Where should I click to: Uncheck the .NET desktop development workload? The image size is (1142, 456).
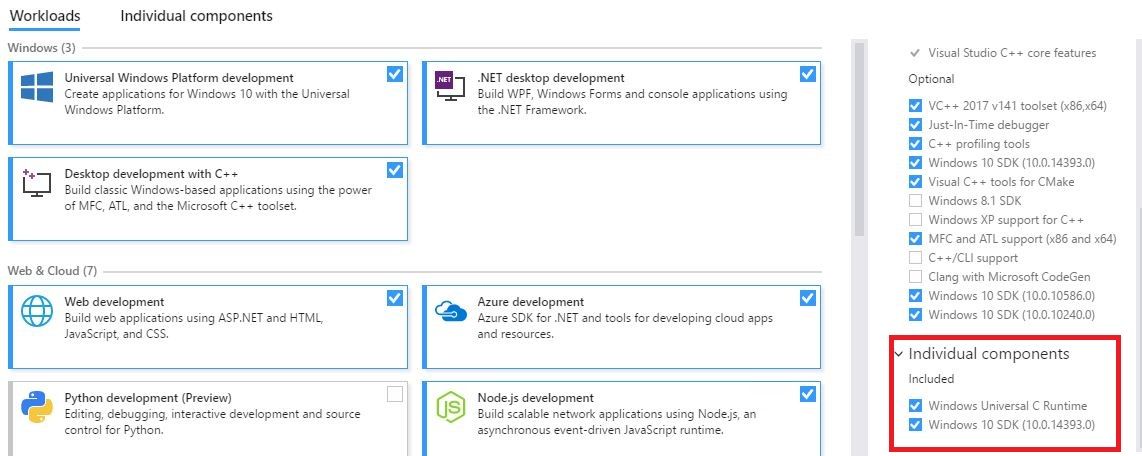(808, 74)
